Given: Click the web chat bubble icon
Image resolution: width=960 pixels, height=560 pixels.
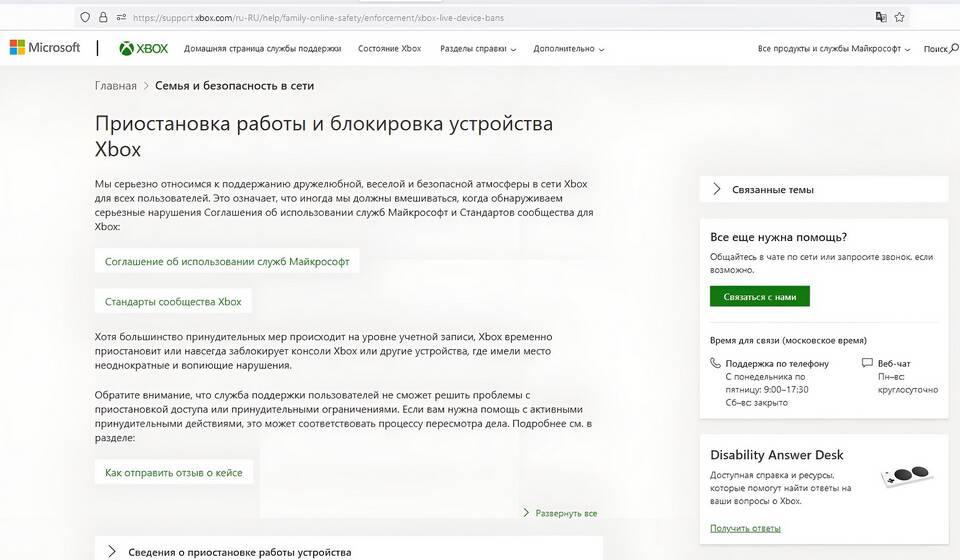Looking at the screenshot, I should tap(867, 363).
